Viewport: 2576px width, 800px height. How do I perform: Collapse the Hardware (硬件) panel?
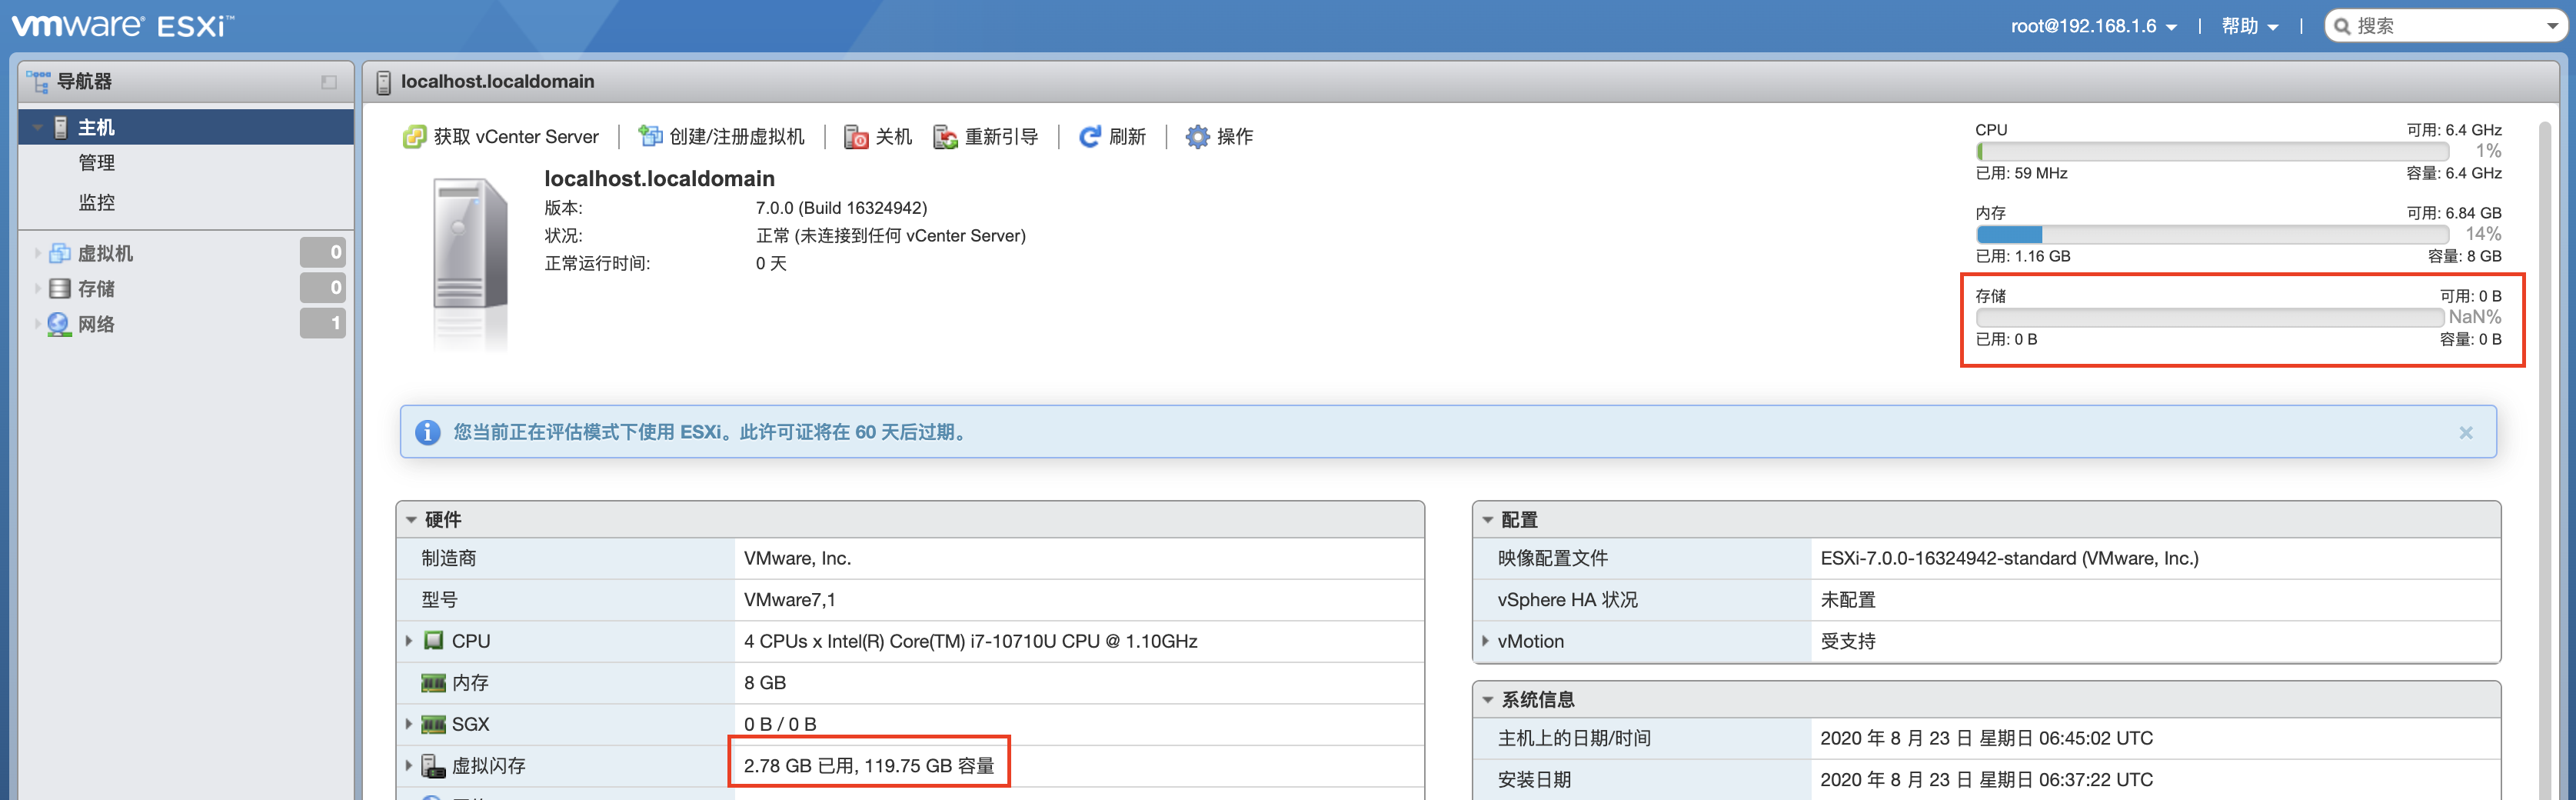[x=411, y=520]
